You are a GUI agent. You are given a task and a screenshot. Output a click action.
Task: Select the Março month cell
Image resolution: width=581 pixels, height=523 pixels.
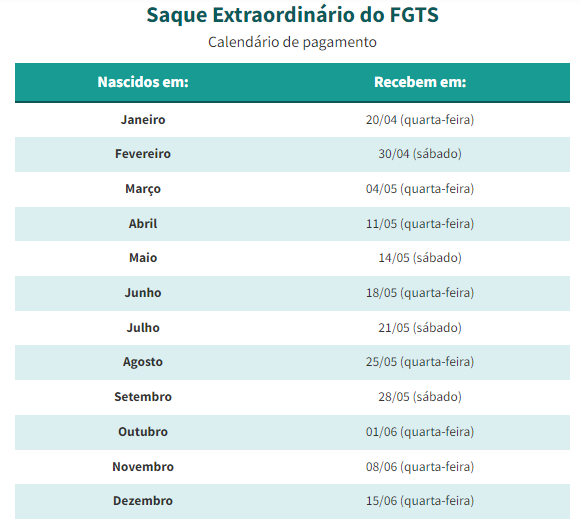[143, 189]
